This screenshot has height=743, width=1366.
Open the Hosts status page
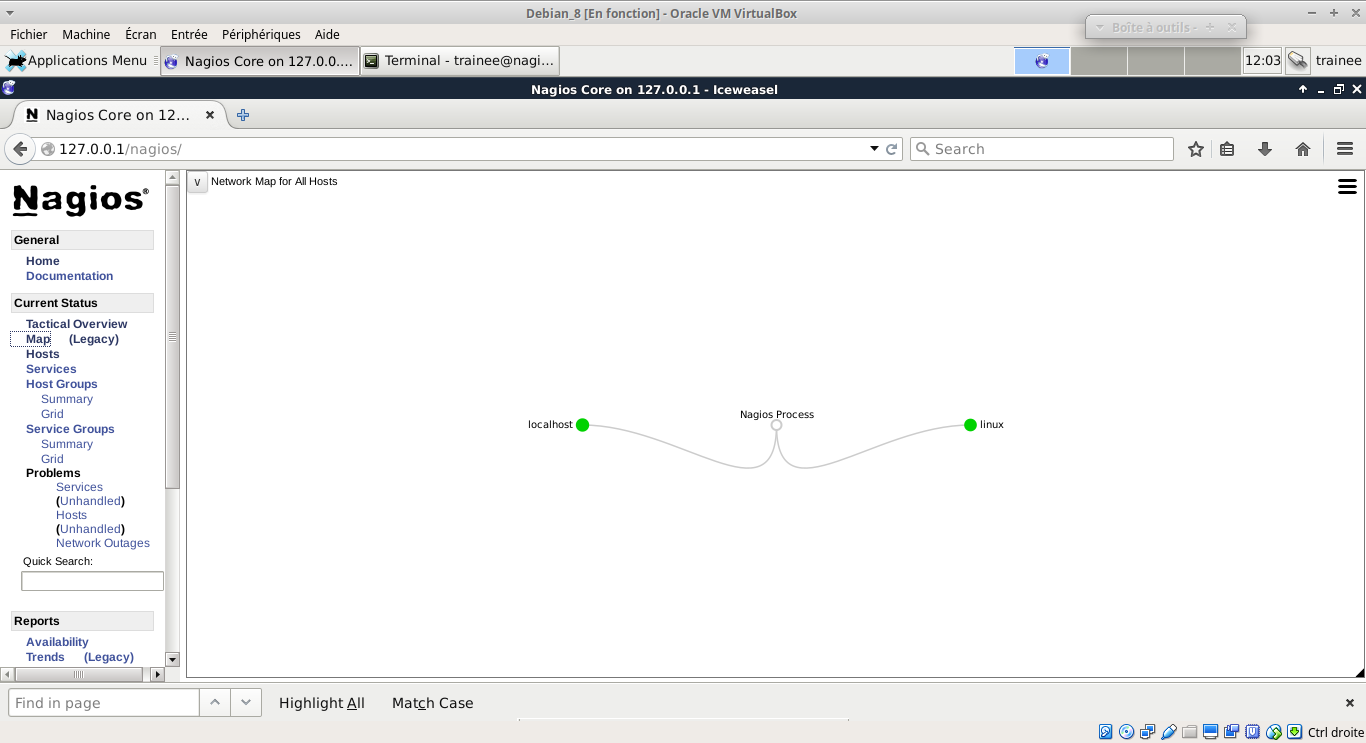(x=43, y=354)
